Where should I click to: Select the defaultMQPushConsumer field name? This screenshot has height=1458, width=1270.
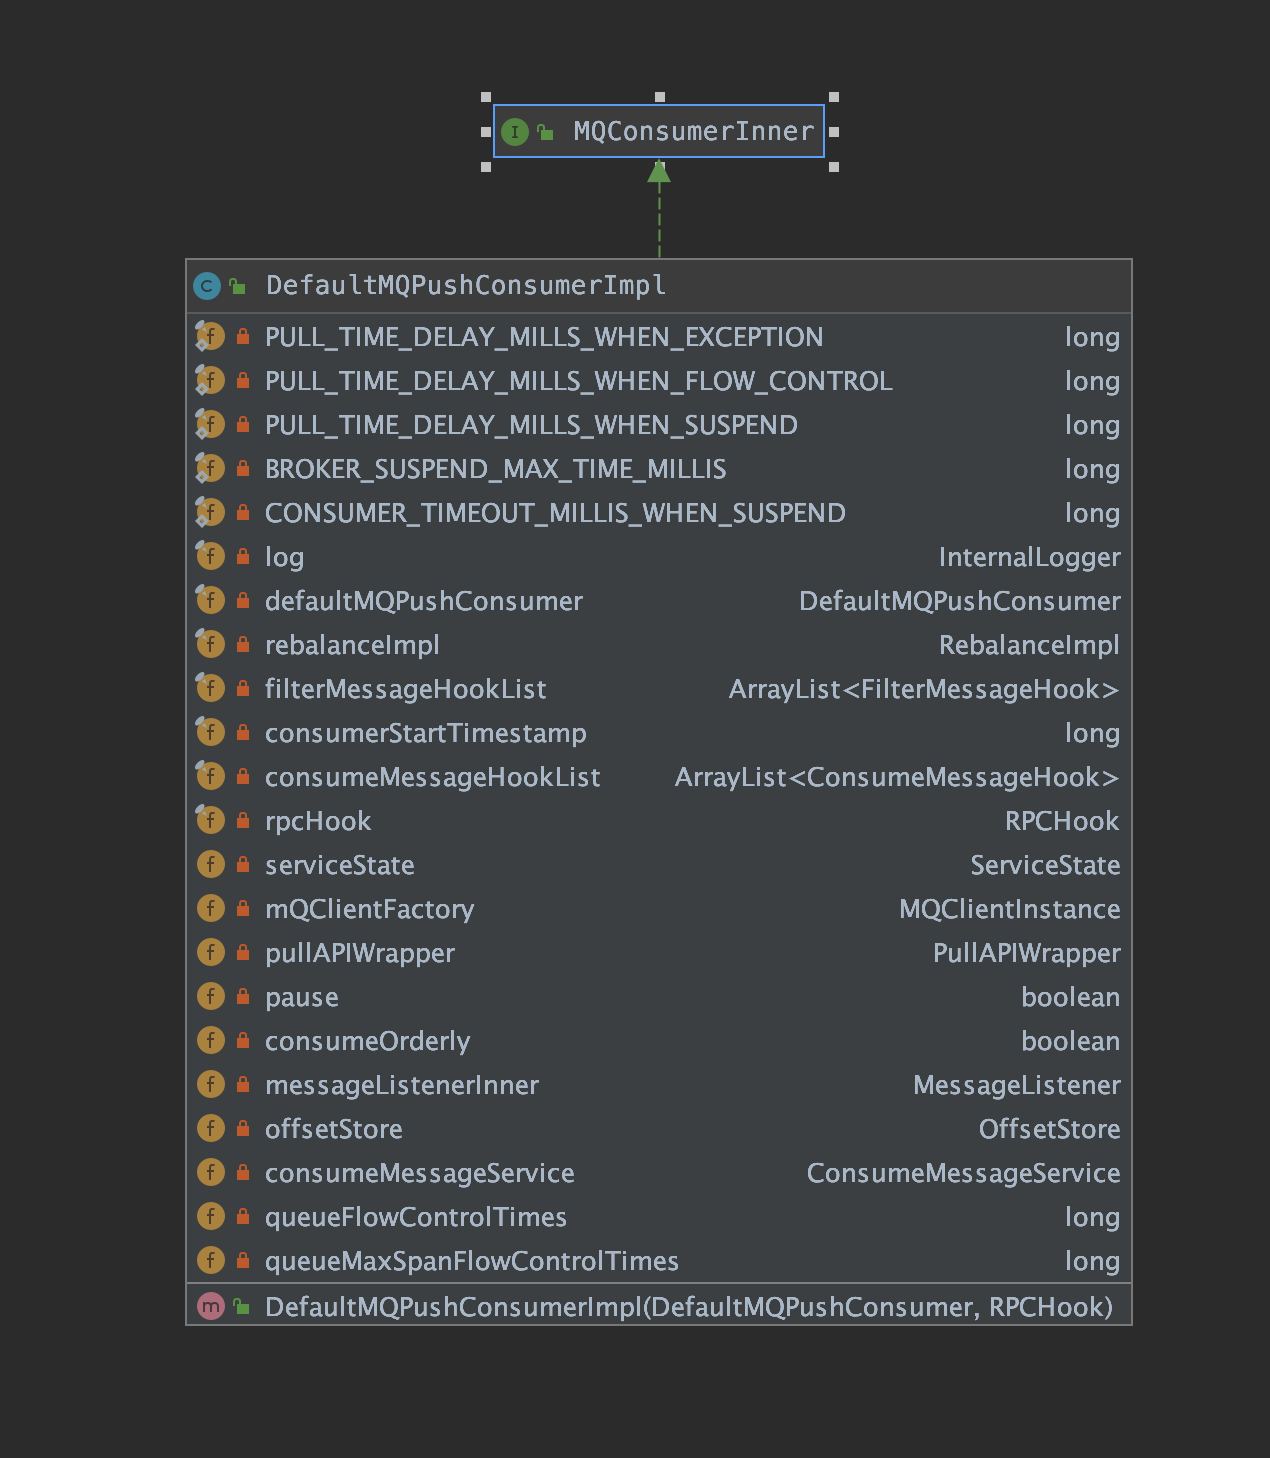(424, 601)
